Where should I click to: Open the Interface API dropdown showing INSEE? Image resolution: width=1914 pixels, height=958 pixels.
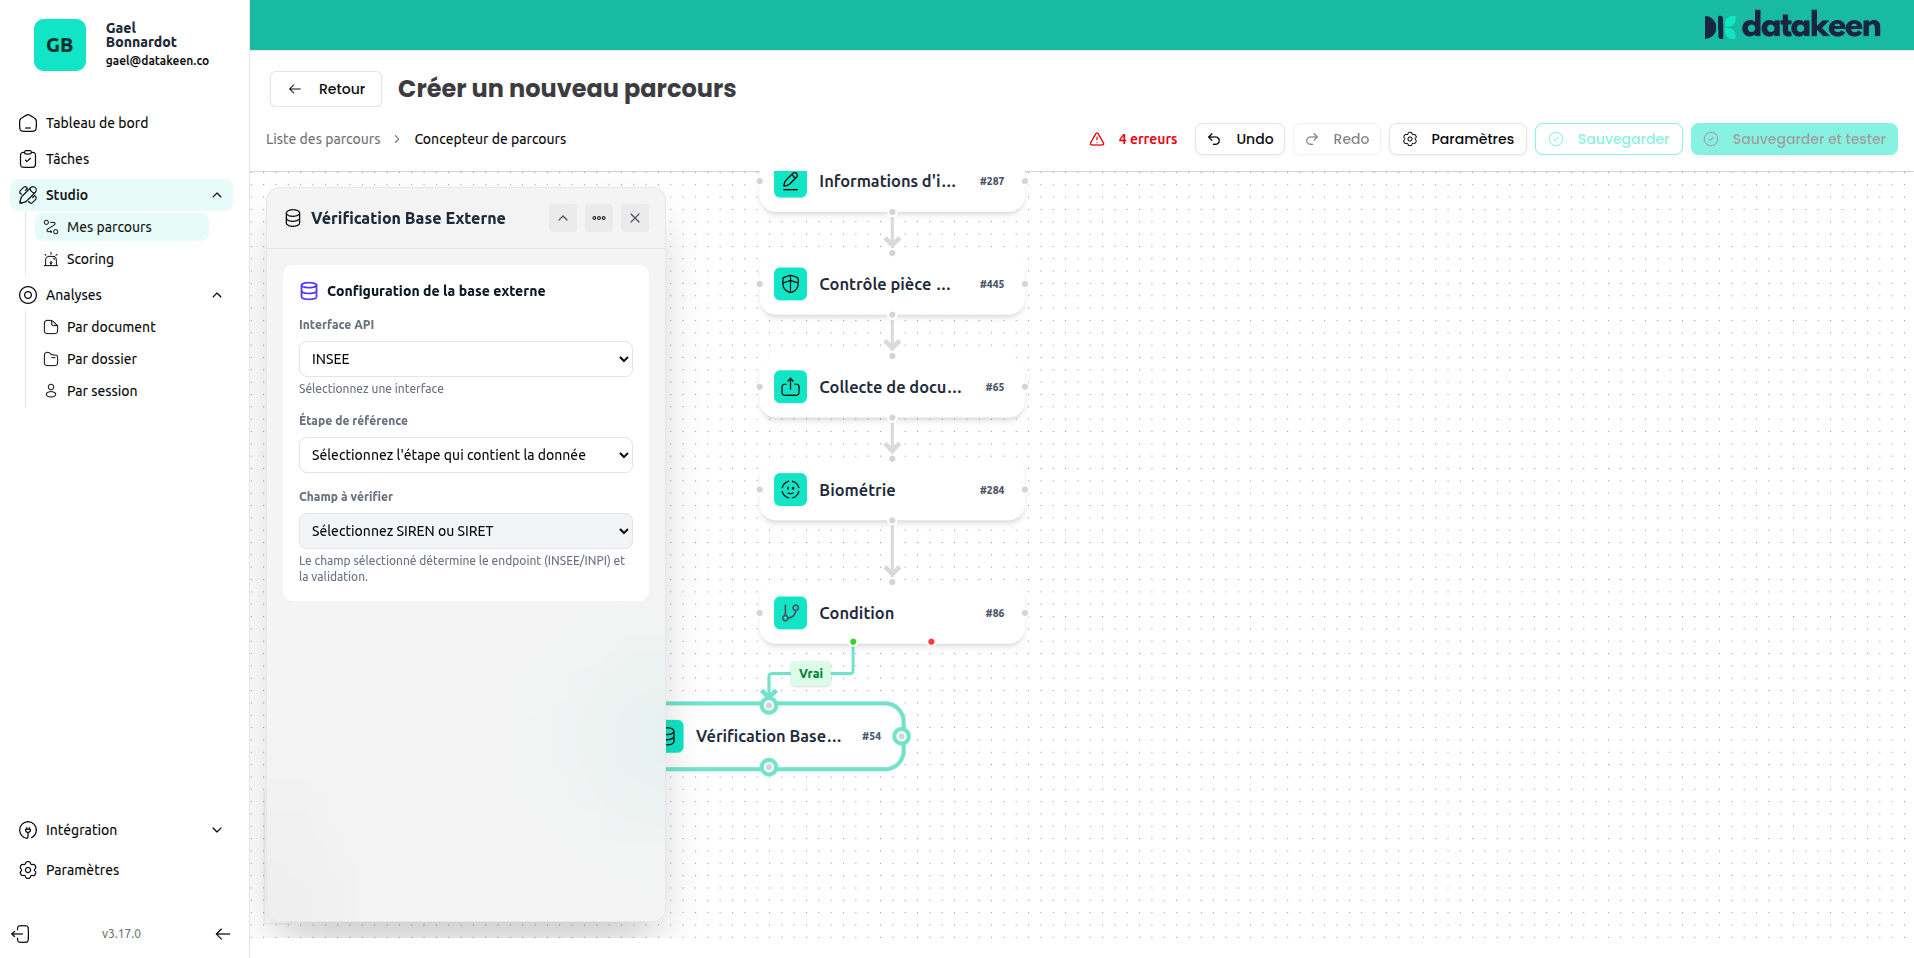[465, 358]
